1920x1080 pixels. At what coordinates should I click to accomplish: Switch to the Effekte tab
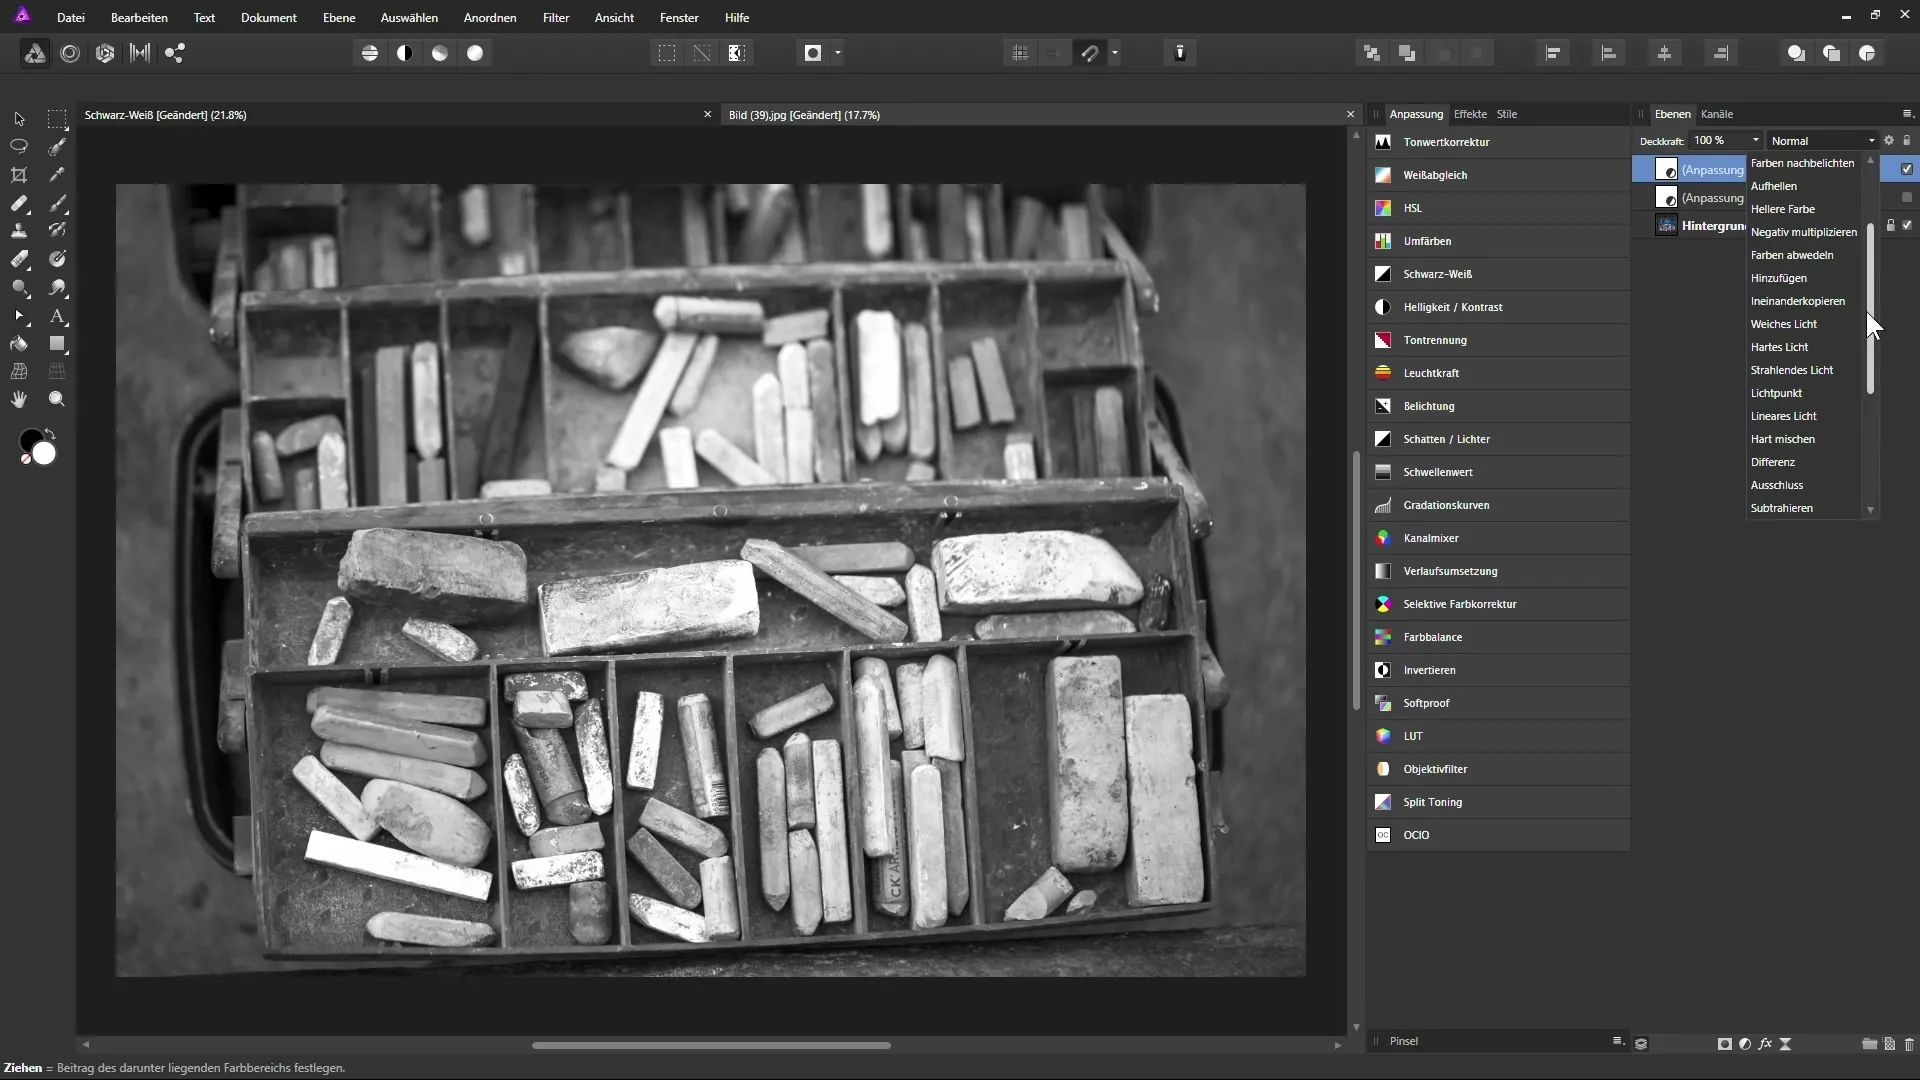1470,114
